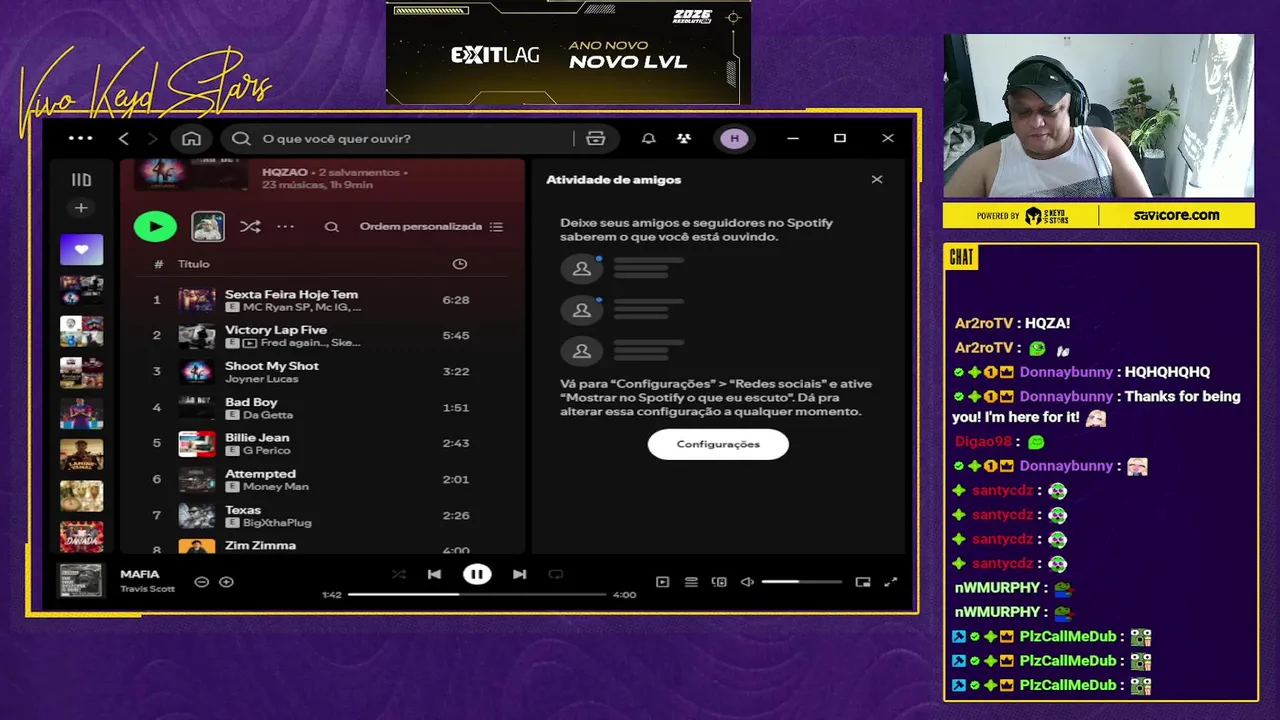Click the savicore.com sponsor label
The image size is (1280, 720).
(1176, 215)
